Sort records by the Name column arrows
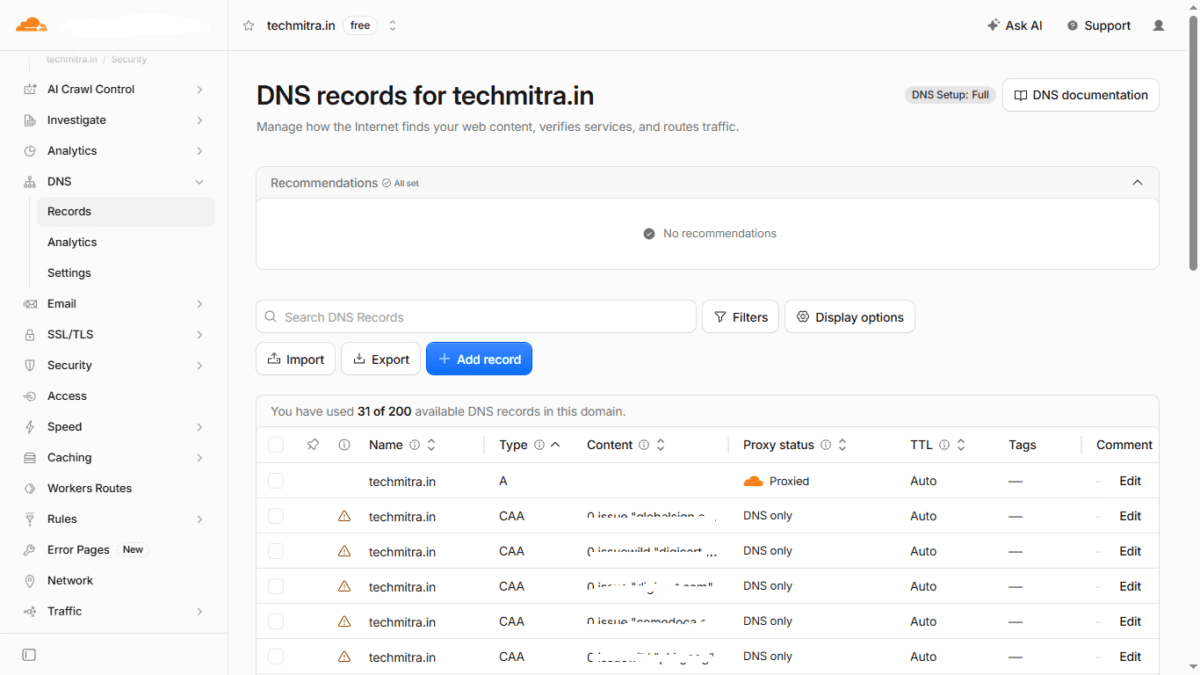The height and width of the screenshot is (675, 1200). point(431,445)
